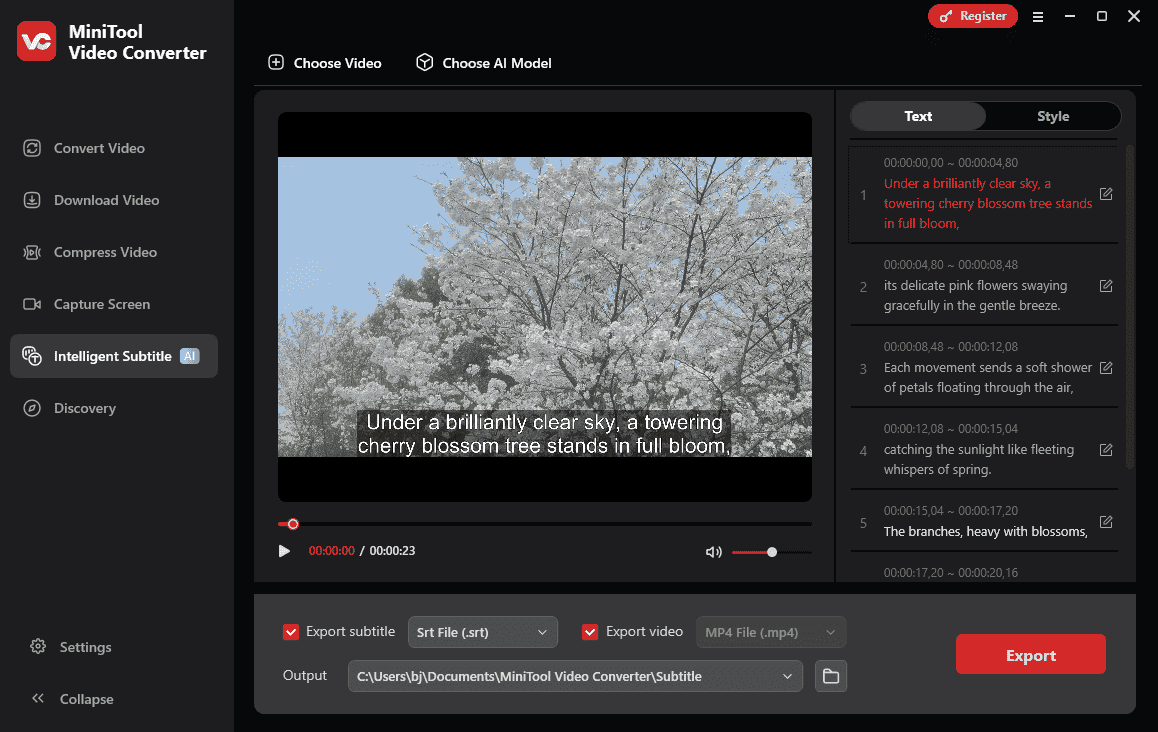The height and width of the screenshot is (732, 1158).
Task: Click the Choose AI Model cube icon
Action: pos(425,62)
